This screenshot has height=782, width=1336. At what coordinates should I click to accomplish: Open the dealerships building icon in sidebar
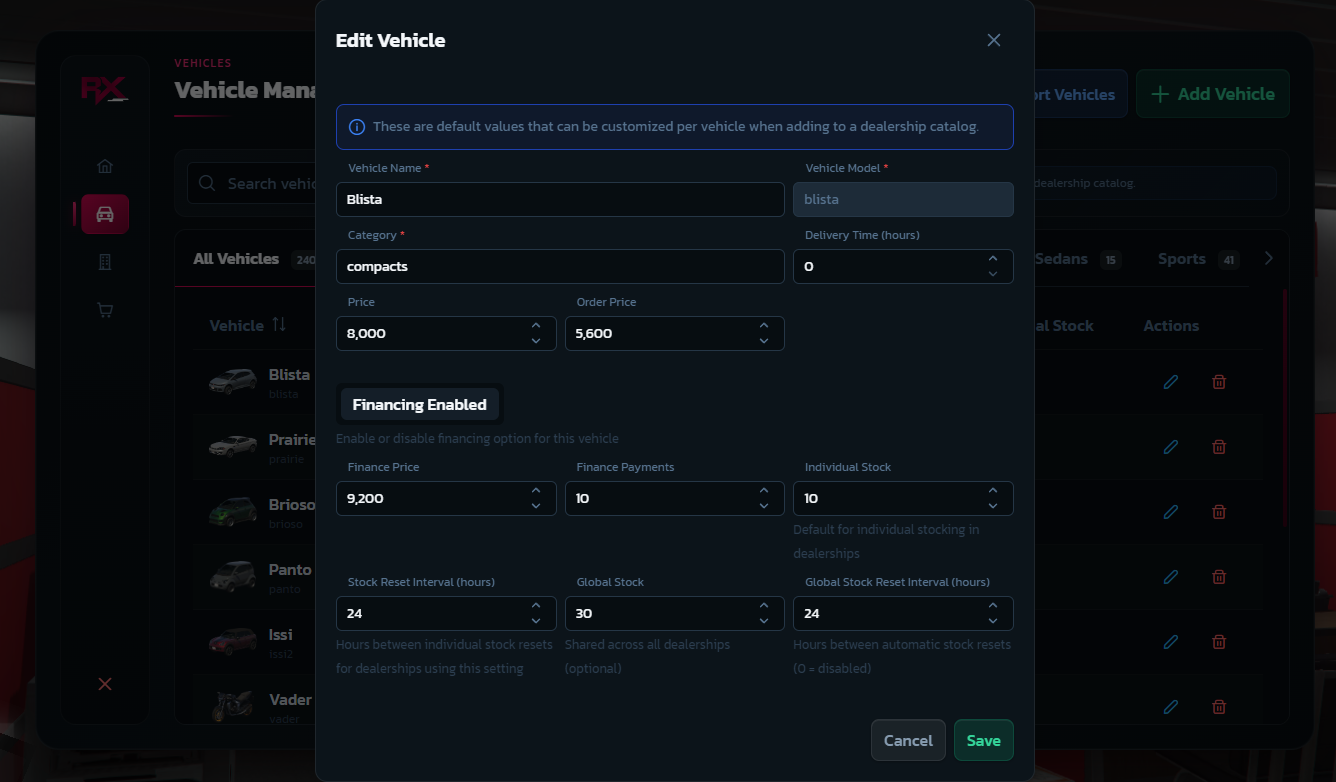[x=105, y=262]
